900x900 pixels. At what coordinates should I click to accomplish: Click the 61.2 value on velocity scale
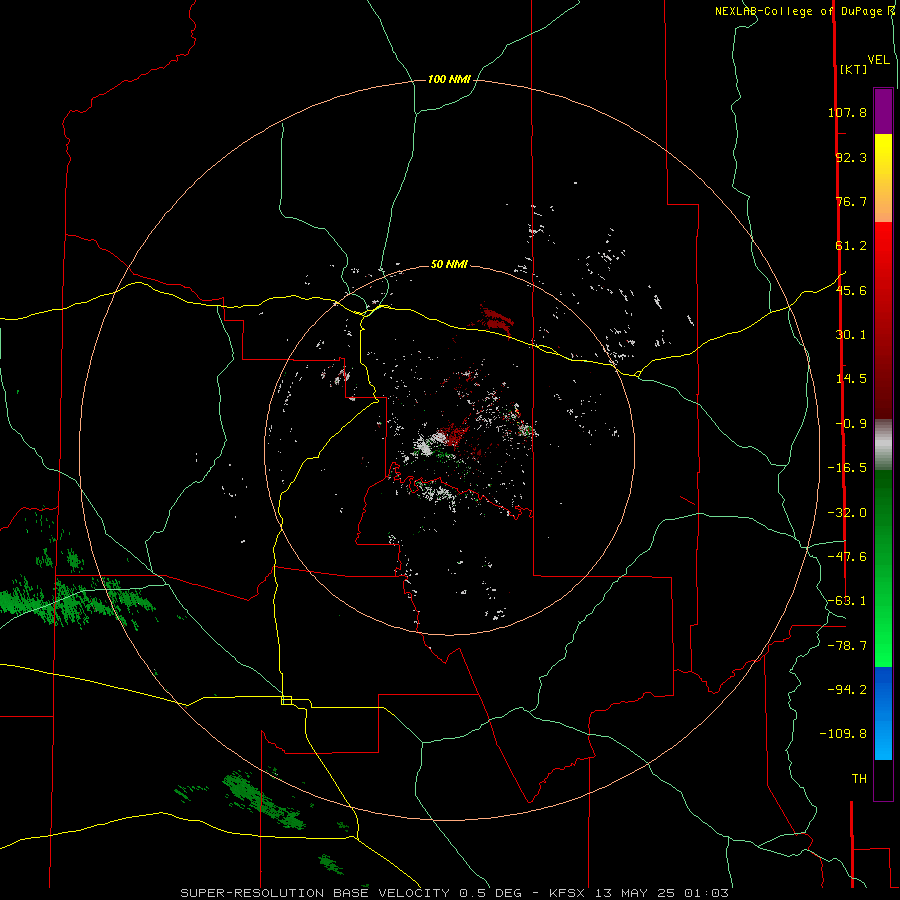point(851,246)
